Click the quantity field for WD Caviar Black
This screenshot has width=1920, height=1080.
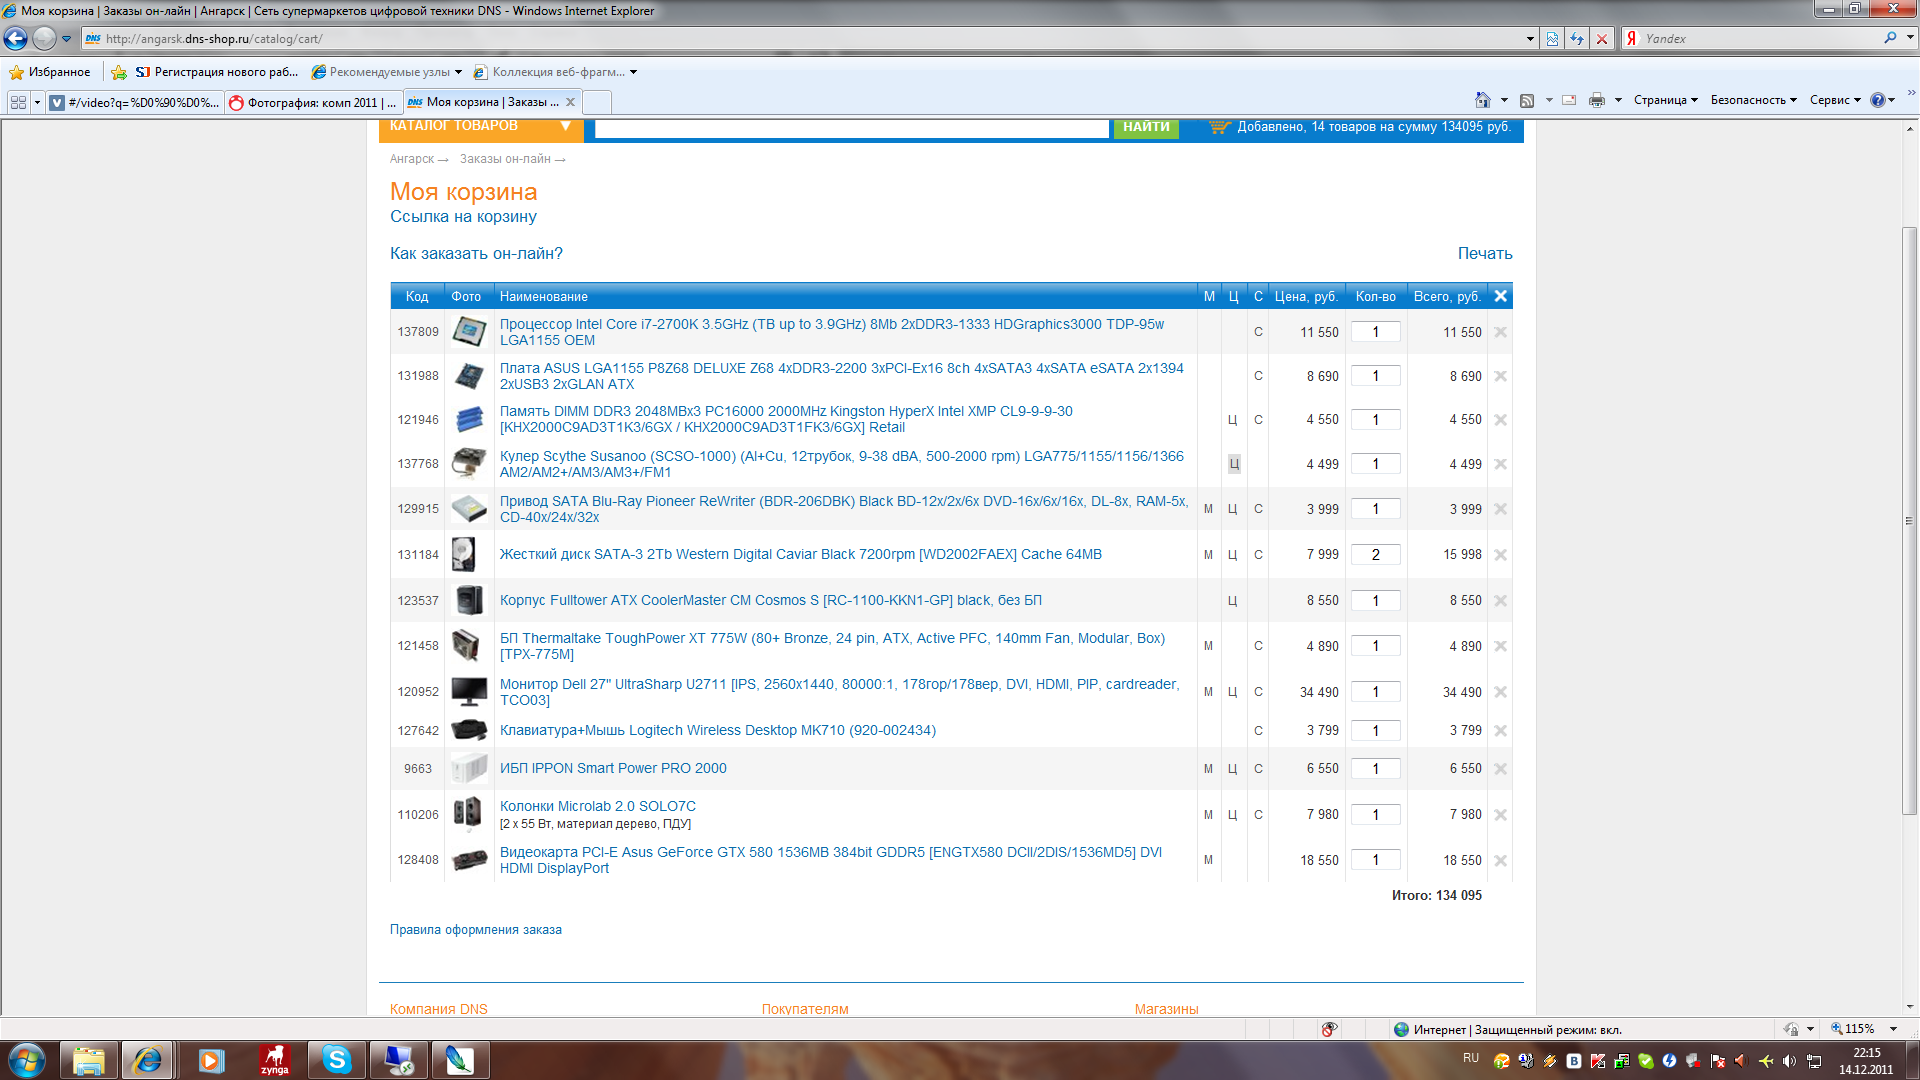point(1375,555)
